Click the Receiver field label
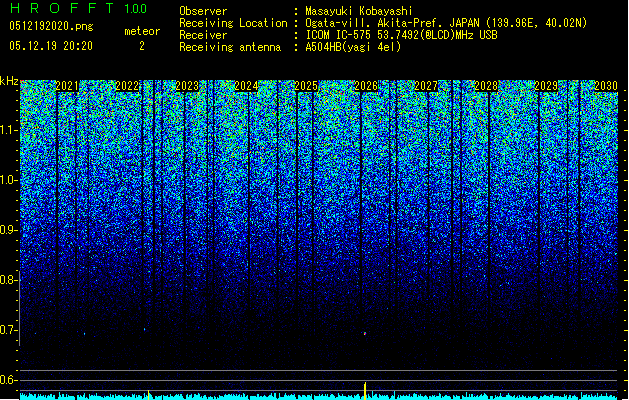Image resolution: width=629 pixels, height=400 pixels. tap(203, 35)
